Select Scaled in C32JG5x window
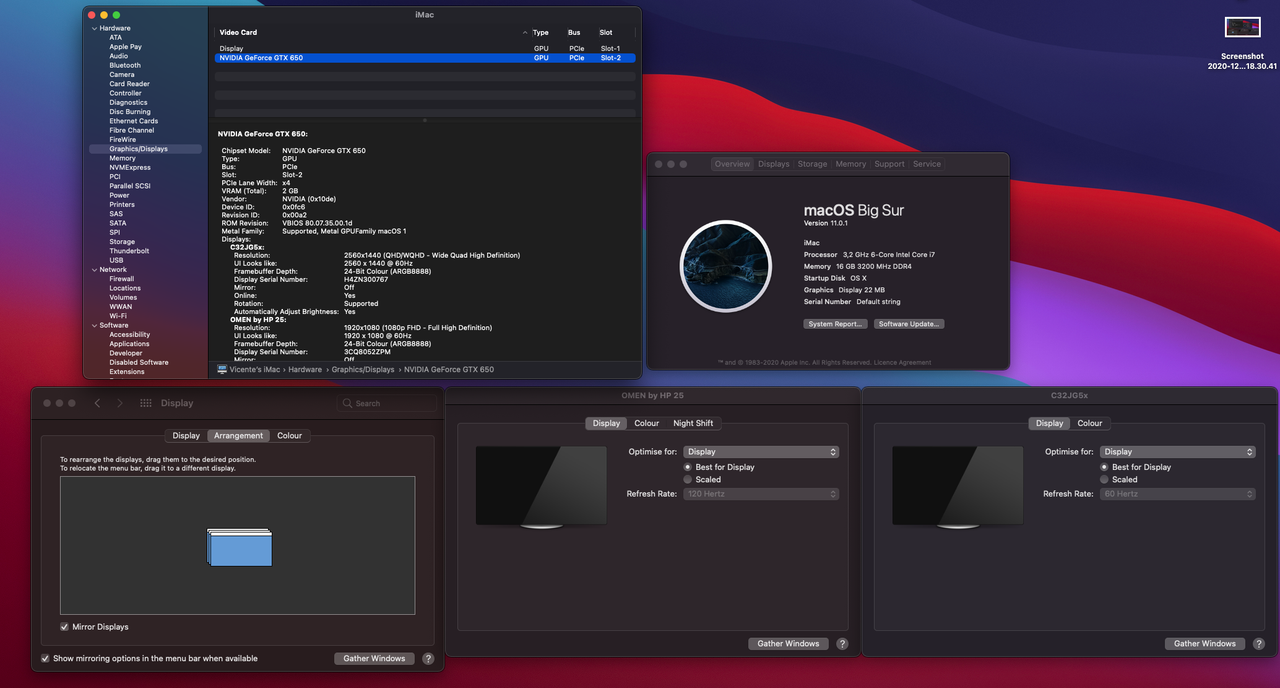The height and width of the screenshot is (688, 1280). click(1105, 479)
